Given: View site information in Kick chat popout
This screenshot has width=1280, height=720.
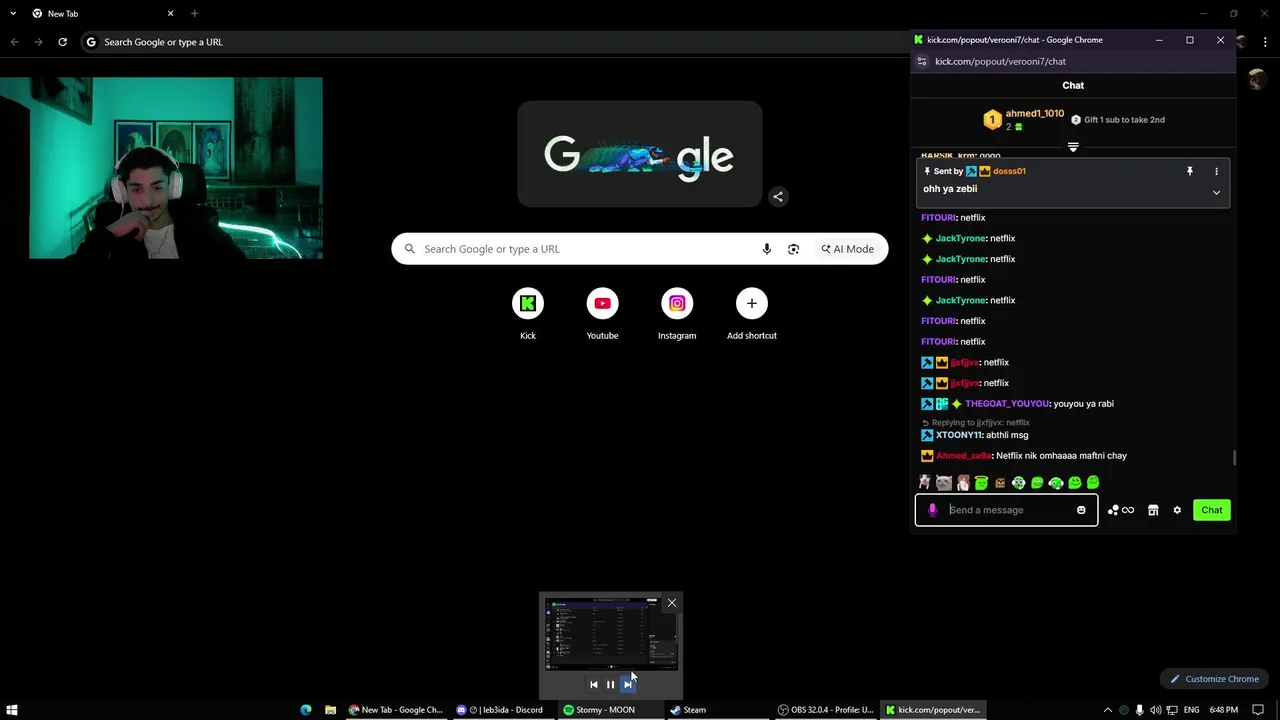Looking at the screenshot, I should coord(922,61).
